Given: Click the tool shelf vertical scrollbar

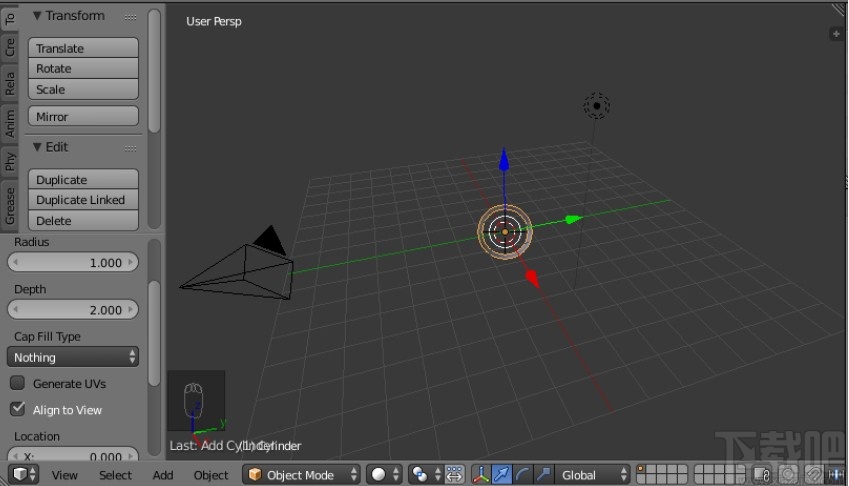Looking at the screenshot, I should pos(154,71).
